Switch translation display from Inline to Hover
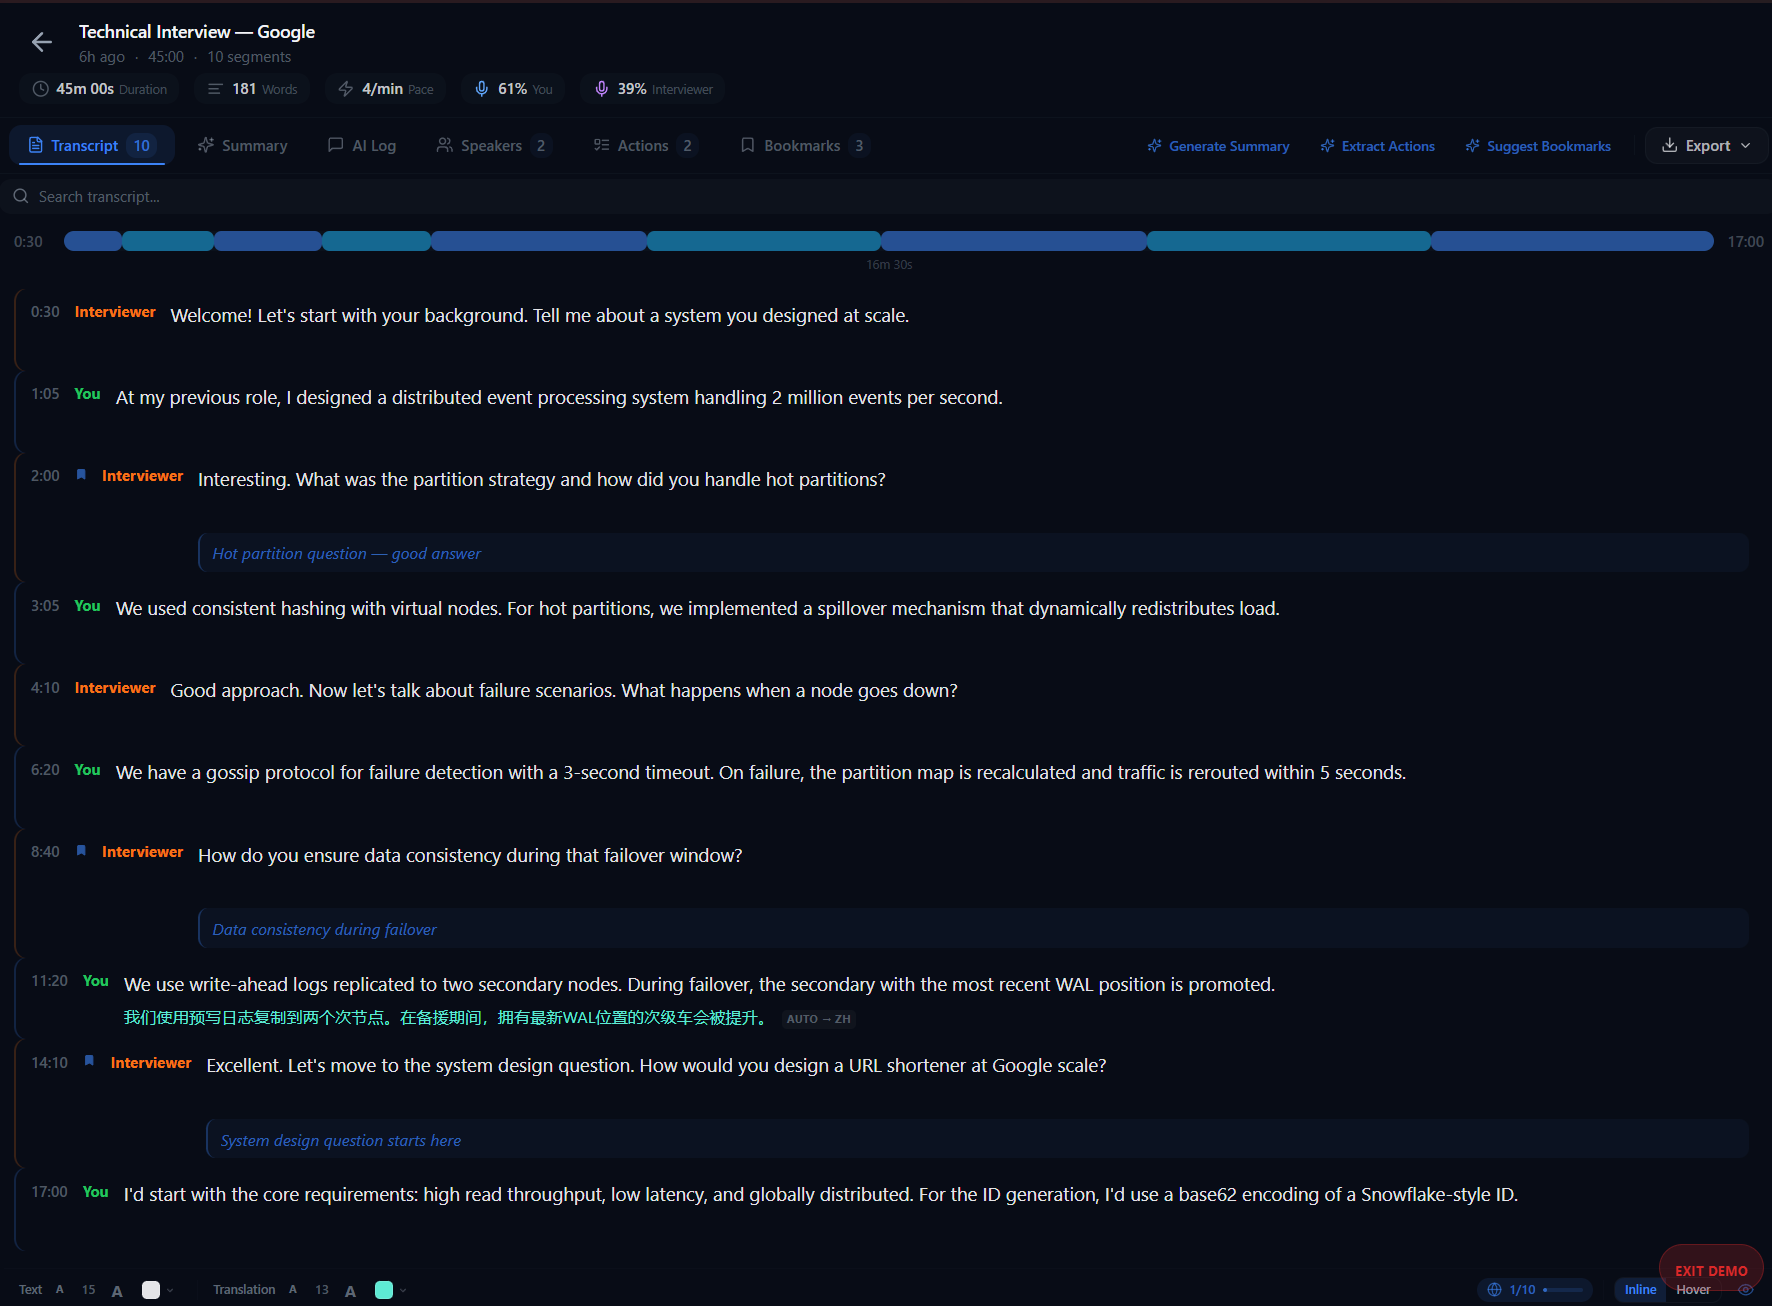Screen dimensions: 1772x1306 click(x=1694, y=1290)
